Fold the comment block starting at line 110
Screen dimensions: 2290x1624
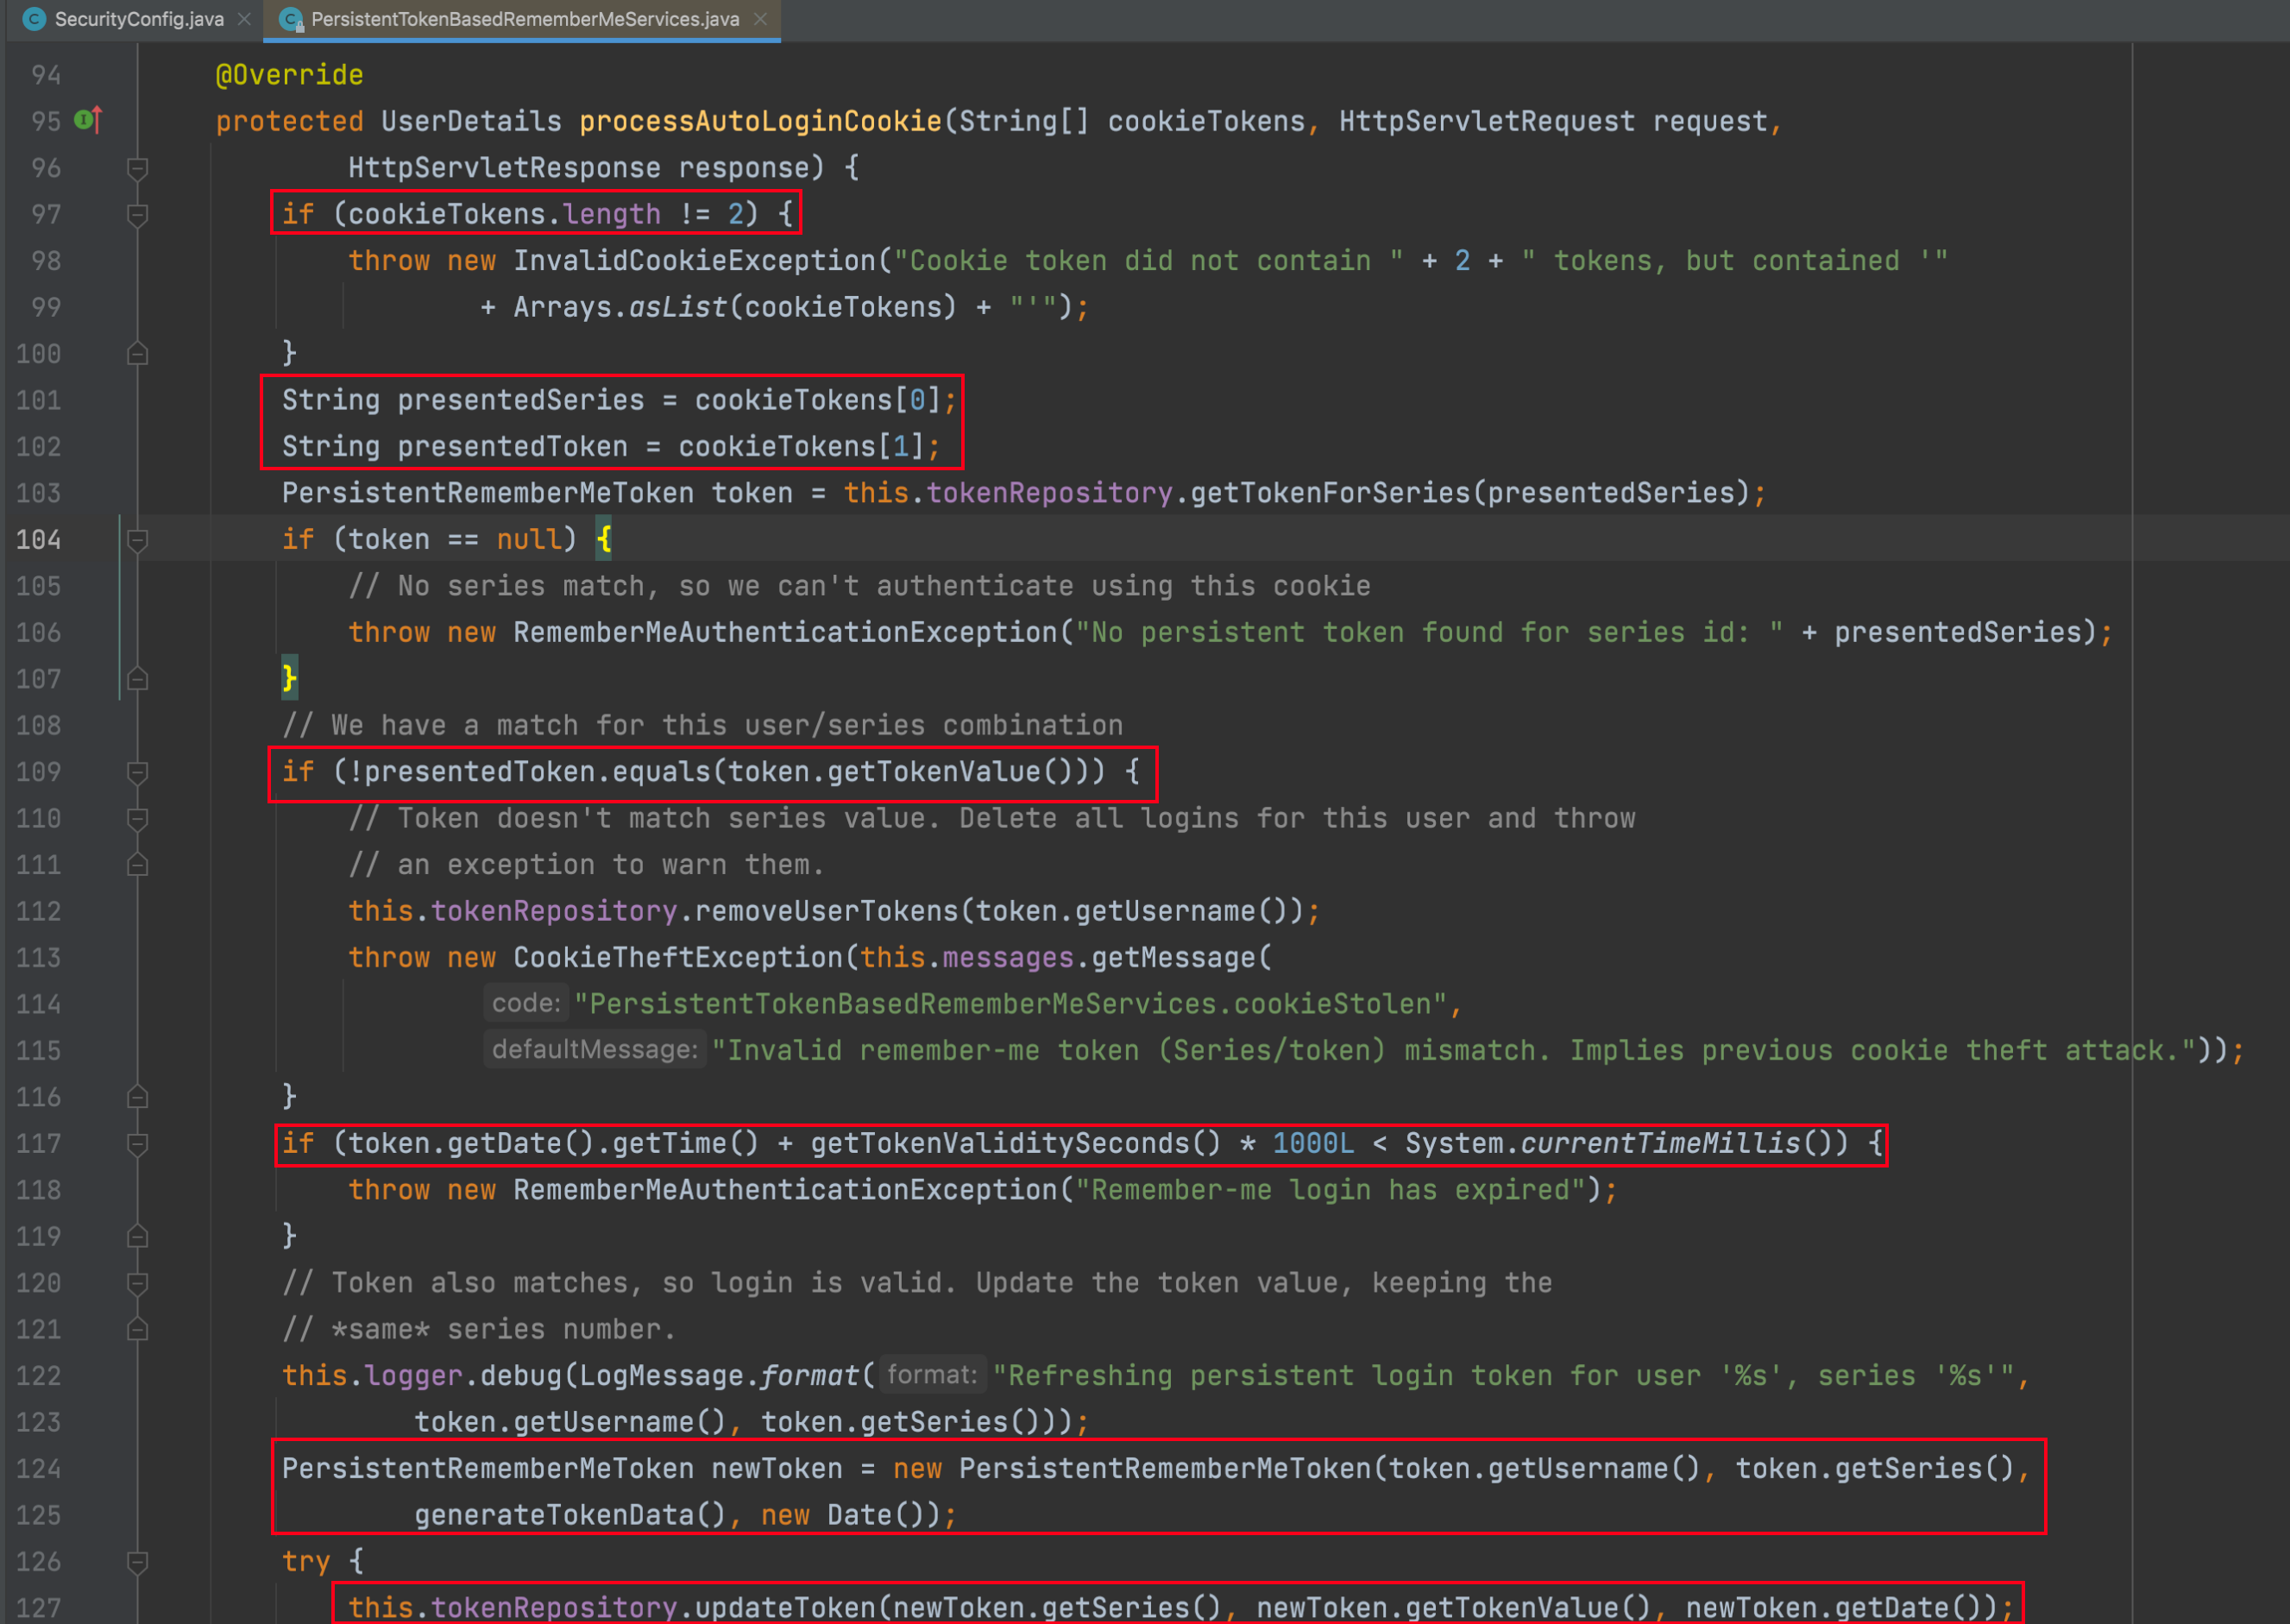click(138, 818)
